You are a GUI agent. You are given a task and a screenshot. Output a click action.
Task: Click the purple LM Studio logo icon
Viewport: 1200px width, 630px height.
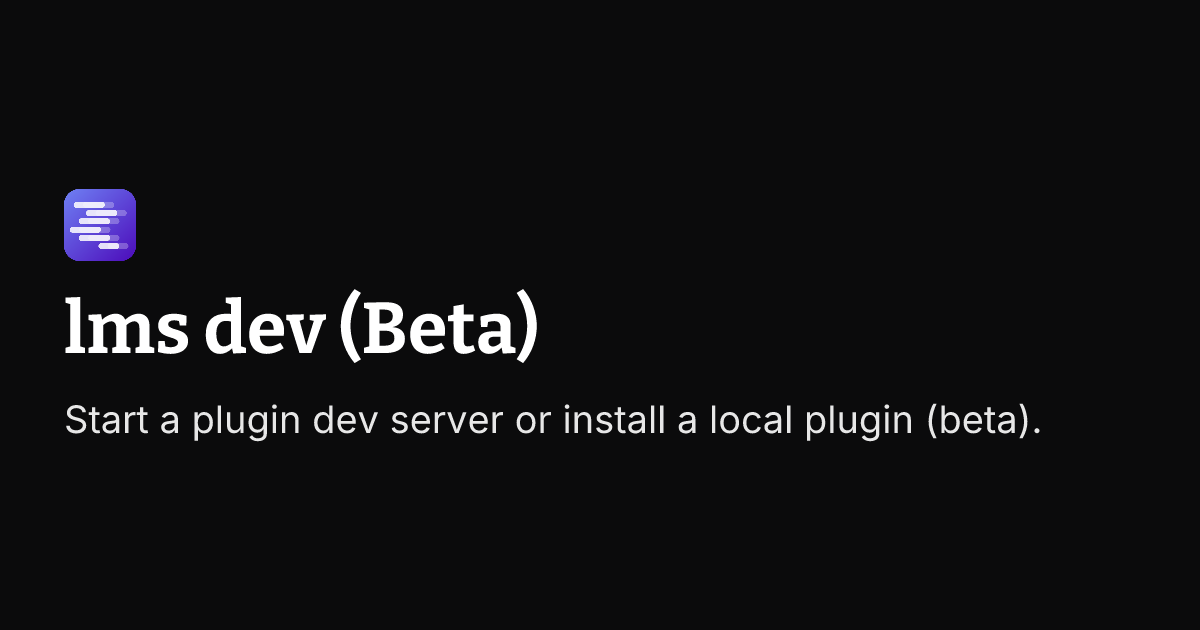[x=100, y=225]
